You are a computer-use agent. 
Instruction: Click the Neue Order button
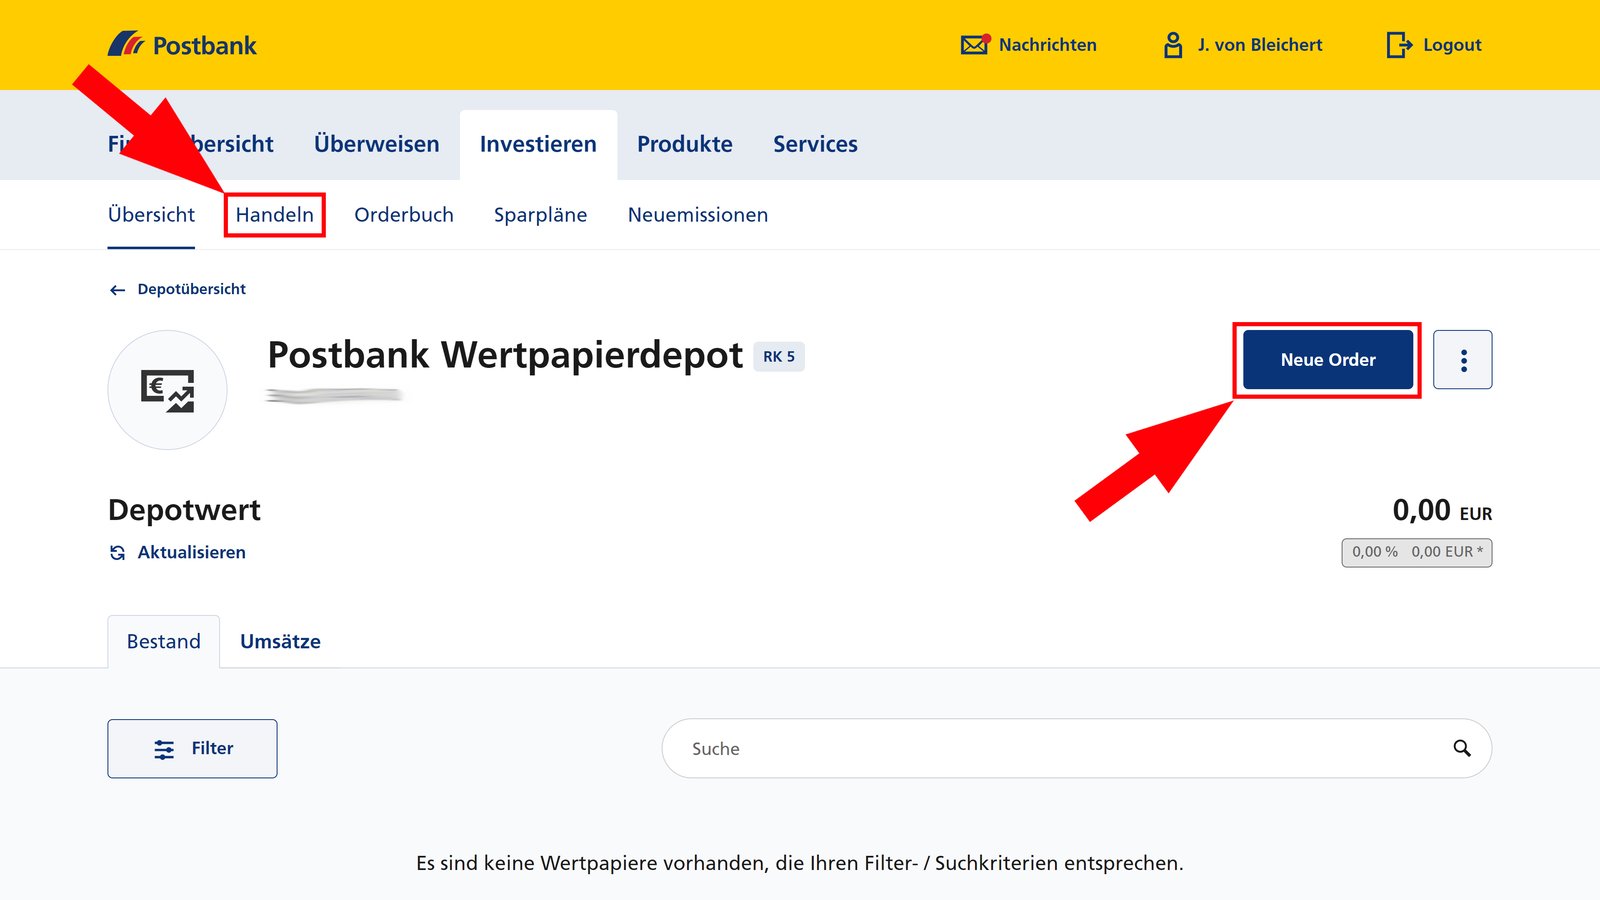click(x=1327, y=359)
